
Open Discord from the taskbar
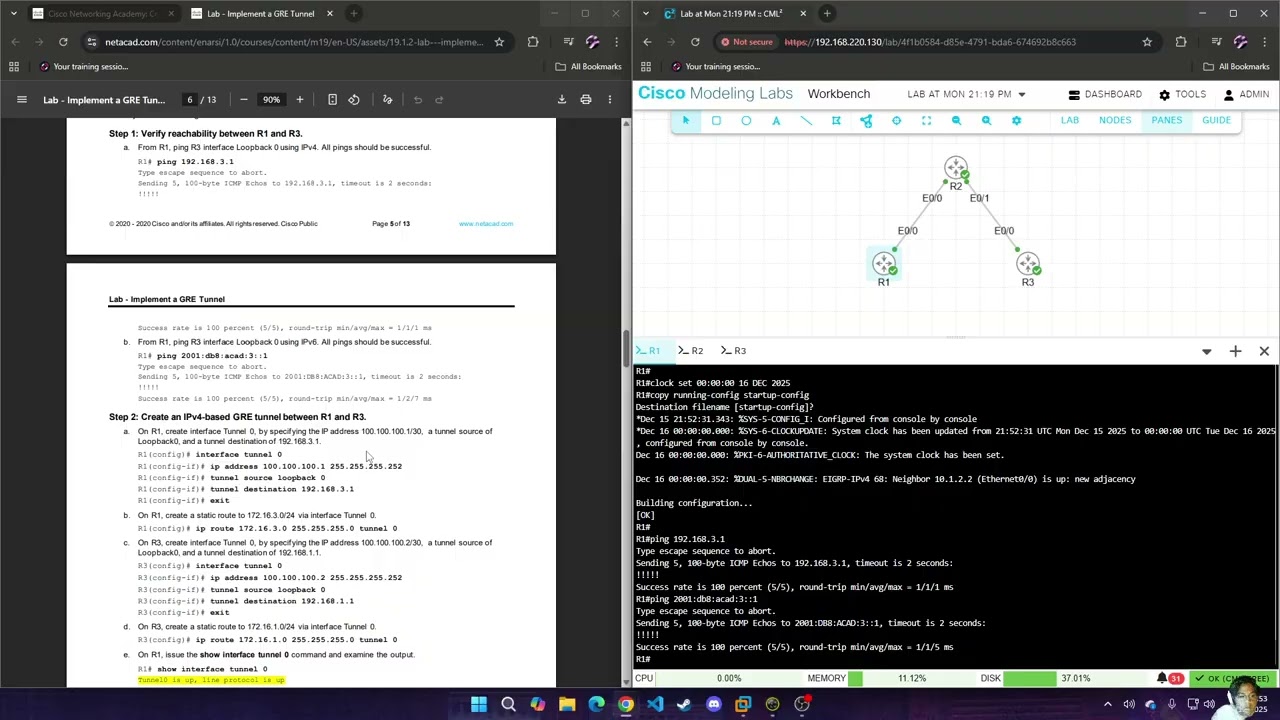[x=713, y=704]
